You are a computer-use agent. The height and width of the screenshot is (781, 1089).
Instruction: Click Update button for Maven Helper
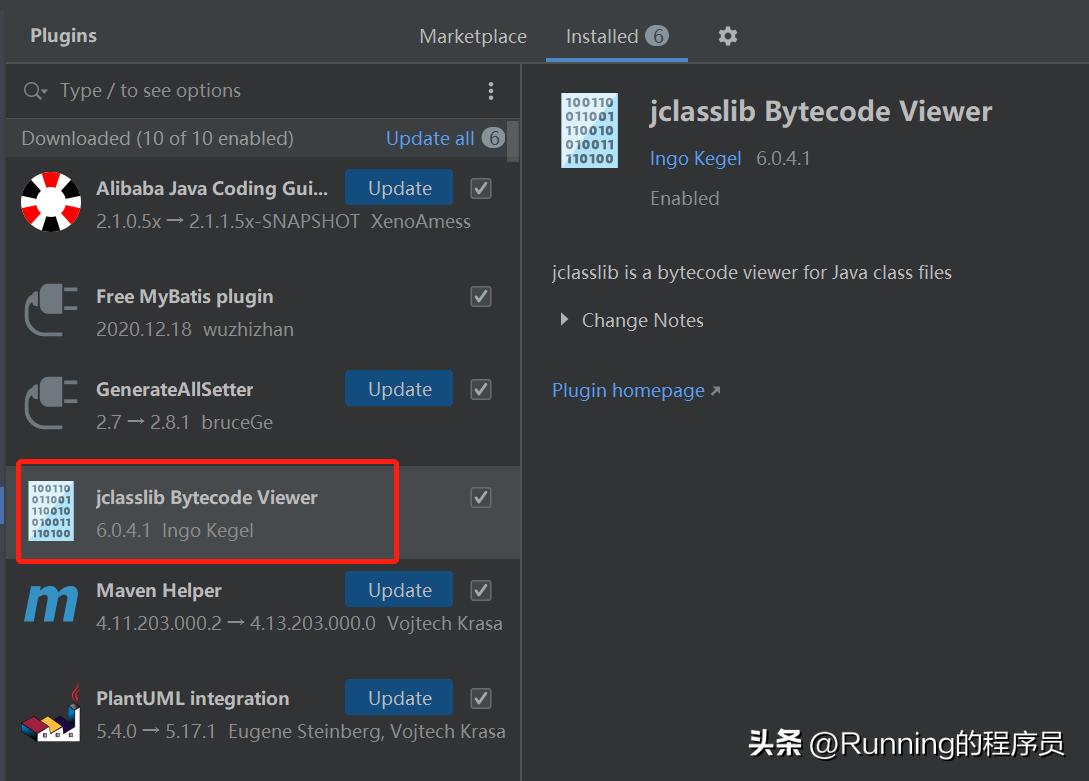pos(399,590)
